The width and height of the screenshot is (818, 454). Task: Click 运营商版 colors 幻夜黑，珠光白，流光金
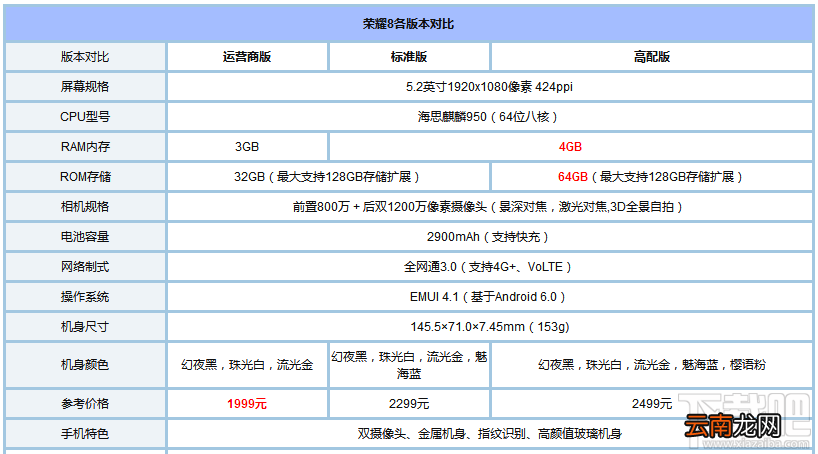coord(247,365)
